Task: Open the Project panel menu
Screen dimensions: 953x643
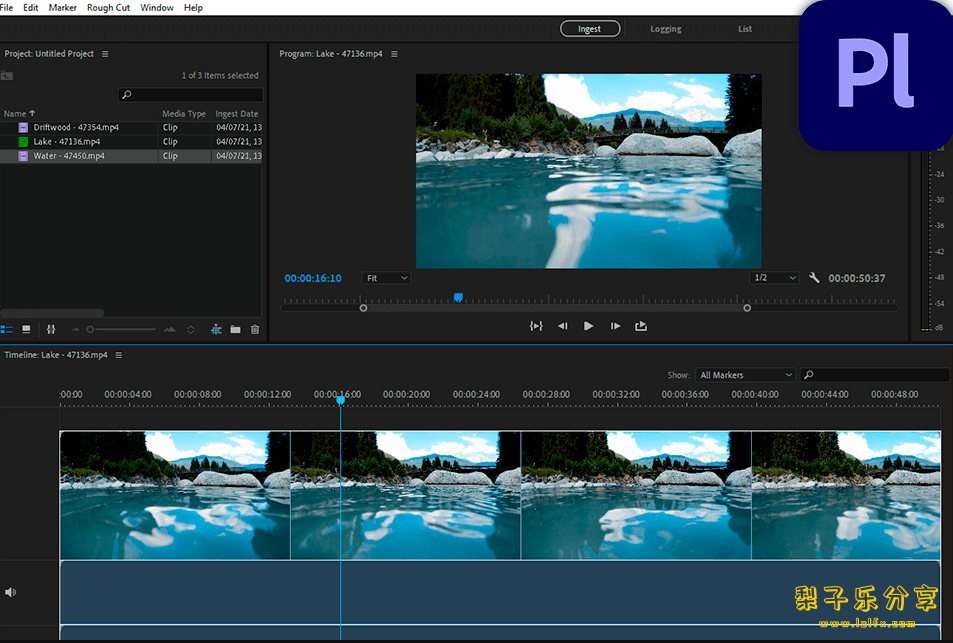Action: tap(105, 54)
